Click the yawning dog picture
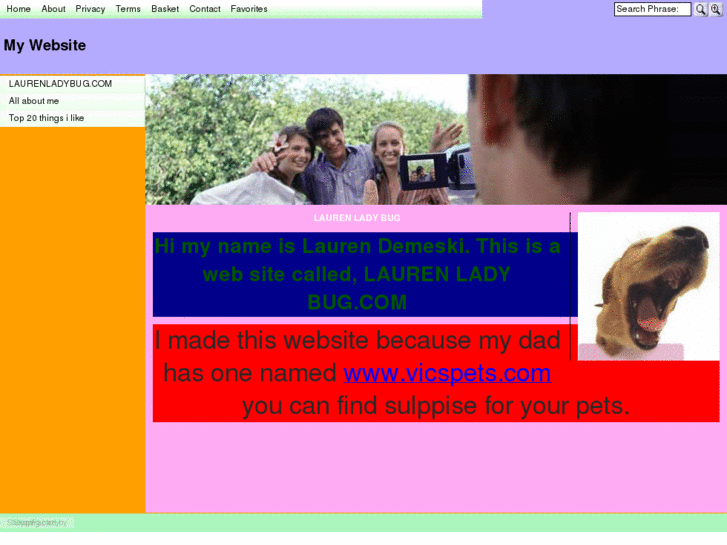Screen dimensions: 727x545 pos(648,286)
